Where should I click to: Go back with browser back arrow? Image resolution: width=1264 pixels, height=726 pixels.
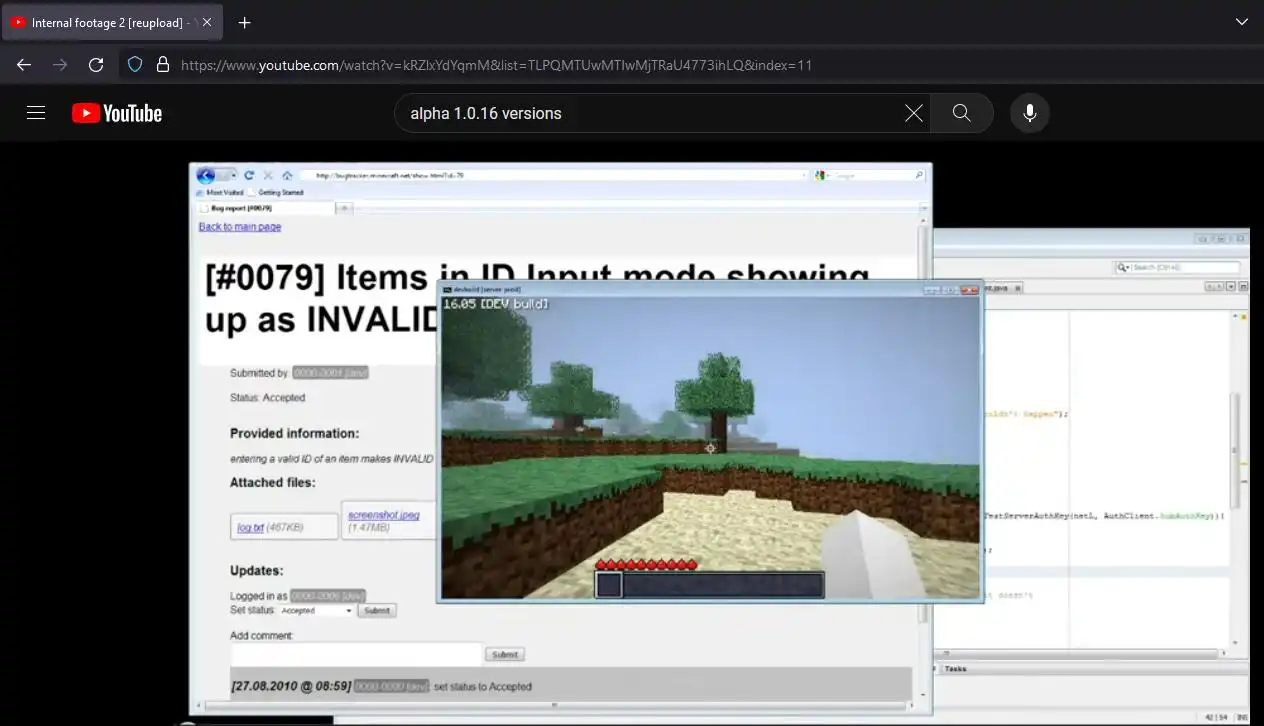(x=24, y=65)
